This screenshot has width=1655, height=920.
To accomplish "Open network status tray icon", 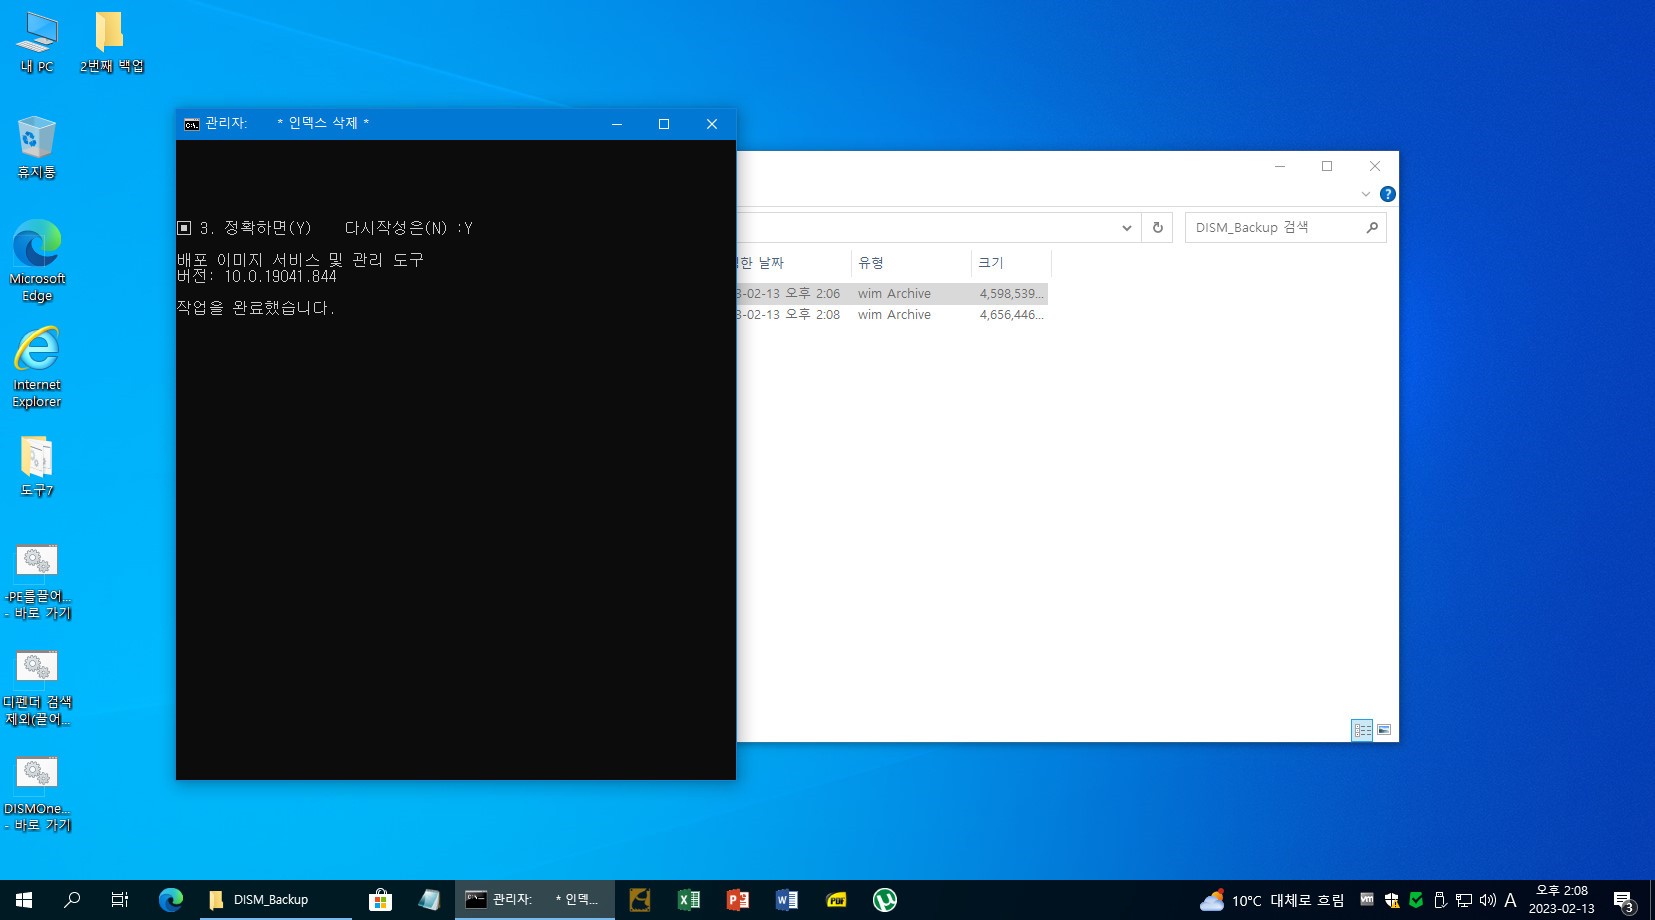I will pyautogui.click(x=1464, y=900).
